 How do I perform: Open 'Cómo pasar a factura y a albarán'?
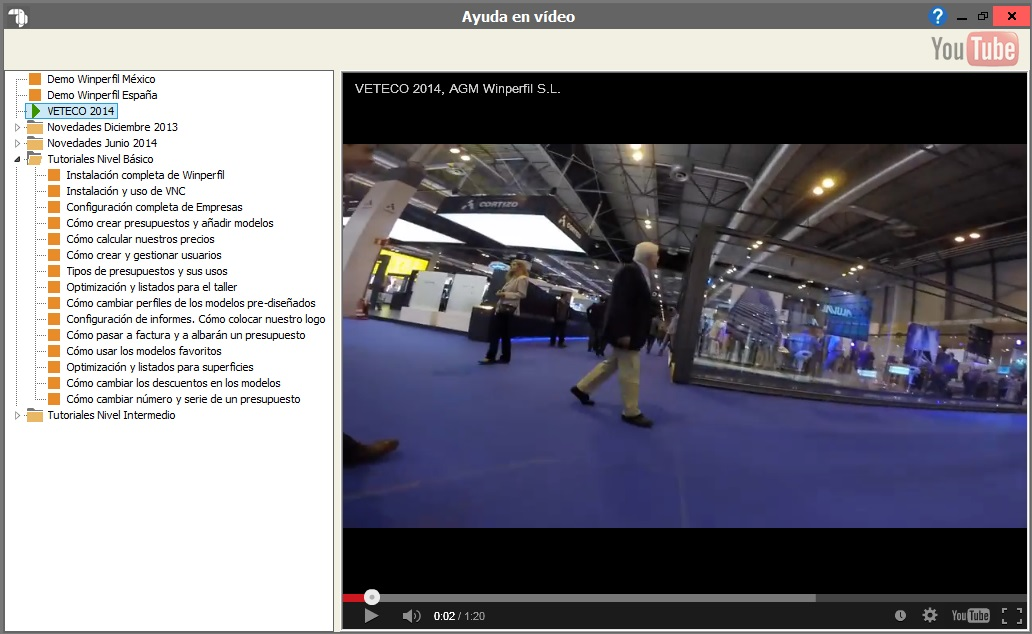pyautogui.click(x=186, y=335)
